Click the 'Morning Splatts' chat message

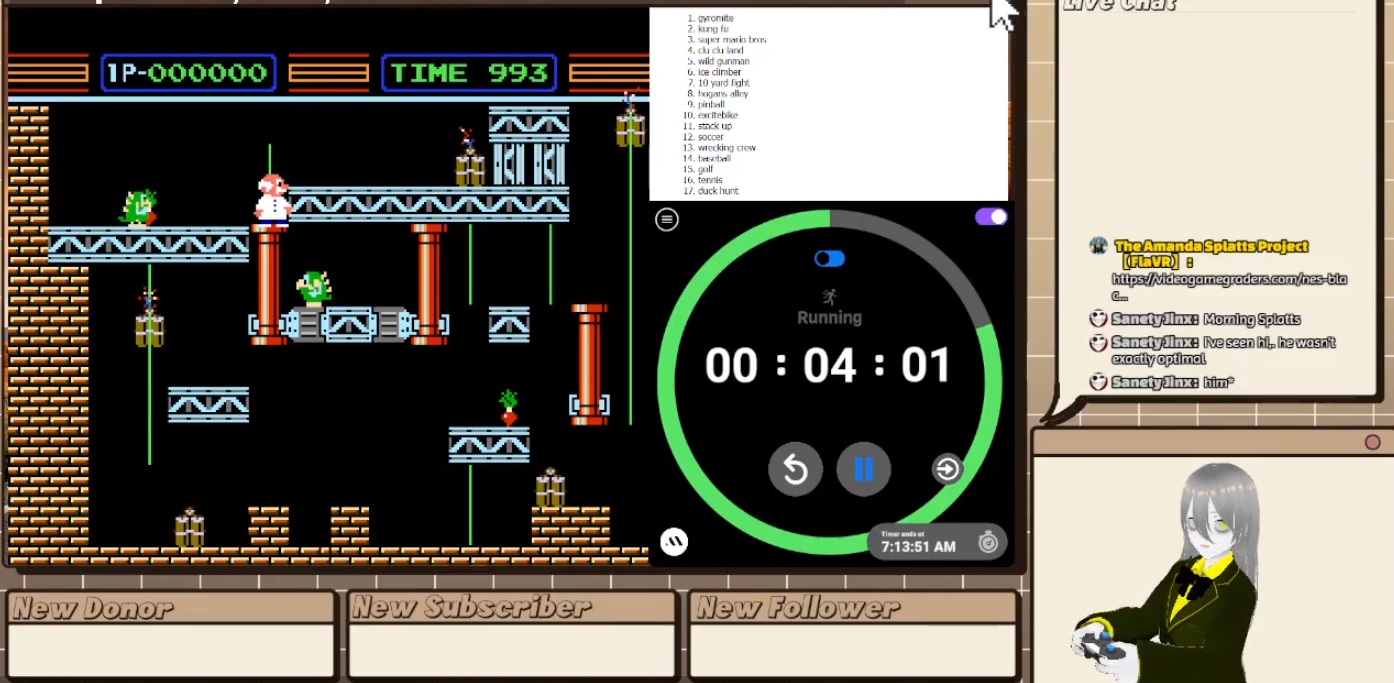1252,319
